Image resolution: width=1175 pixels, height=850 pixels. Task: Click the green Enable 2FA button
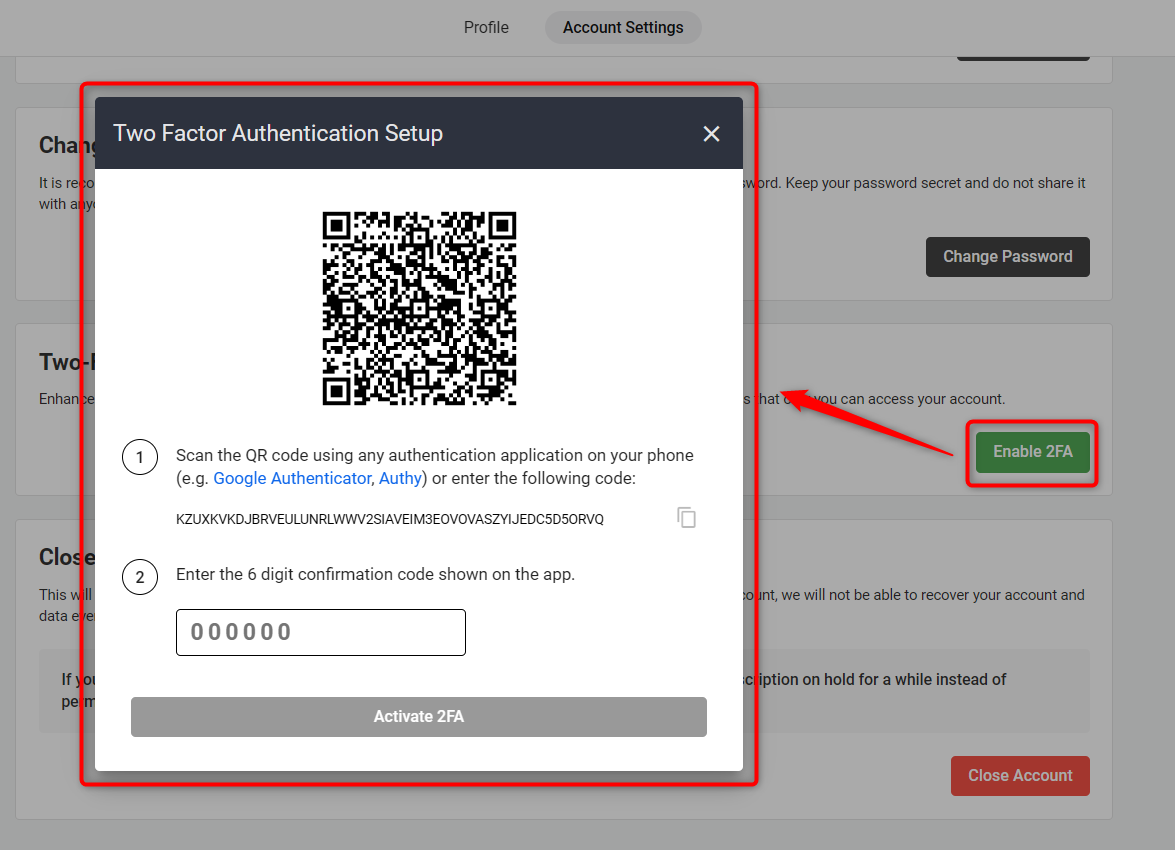coord(1033,452)
